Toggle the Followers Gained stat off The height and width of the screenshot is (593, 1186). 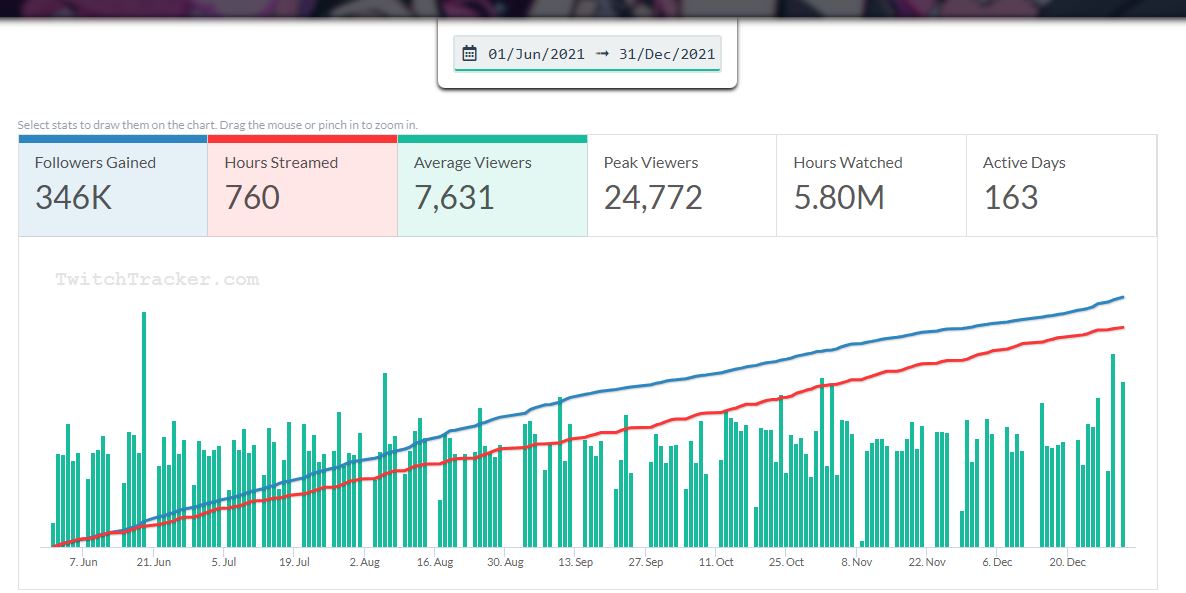[x=113, y=185]
